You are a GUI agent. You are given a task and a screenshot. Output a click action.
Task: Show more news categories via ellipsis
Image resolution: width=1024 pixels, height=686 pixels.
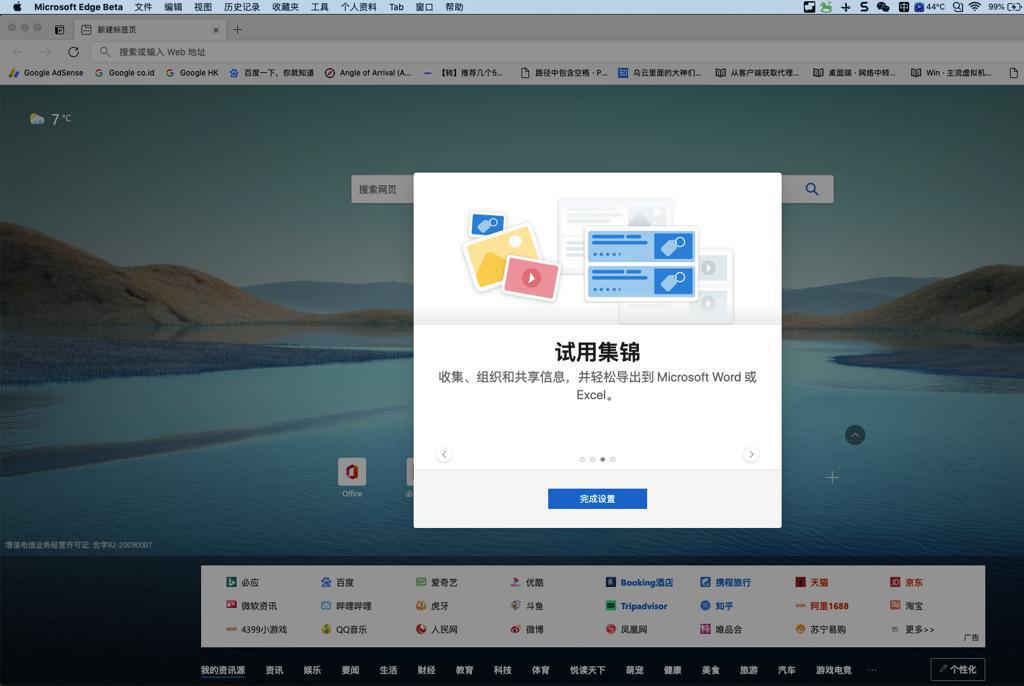click(x=872, y=670)
